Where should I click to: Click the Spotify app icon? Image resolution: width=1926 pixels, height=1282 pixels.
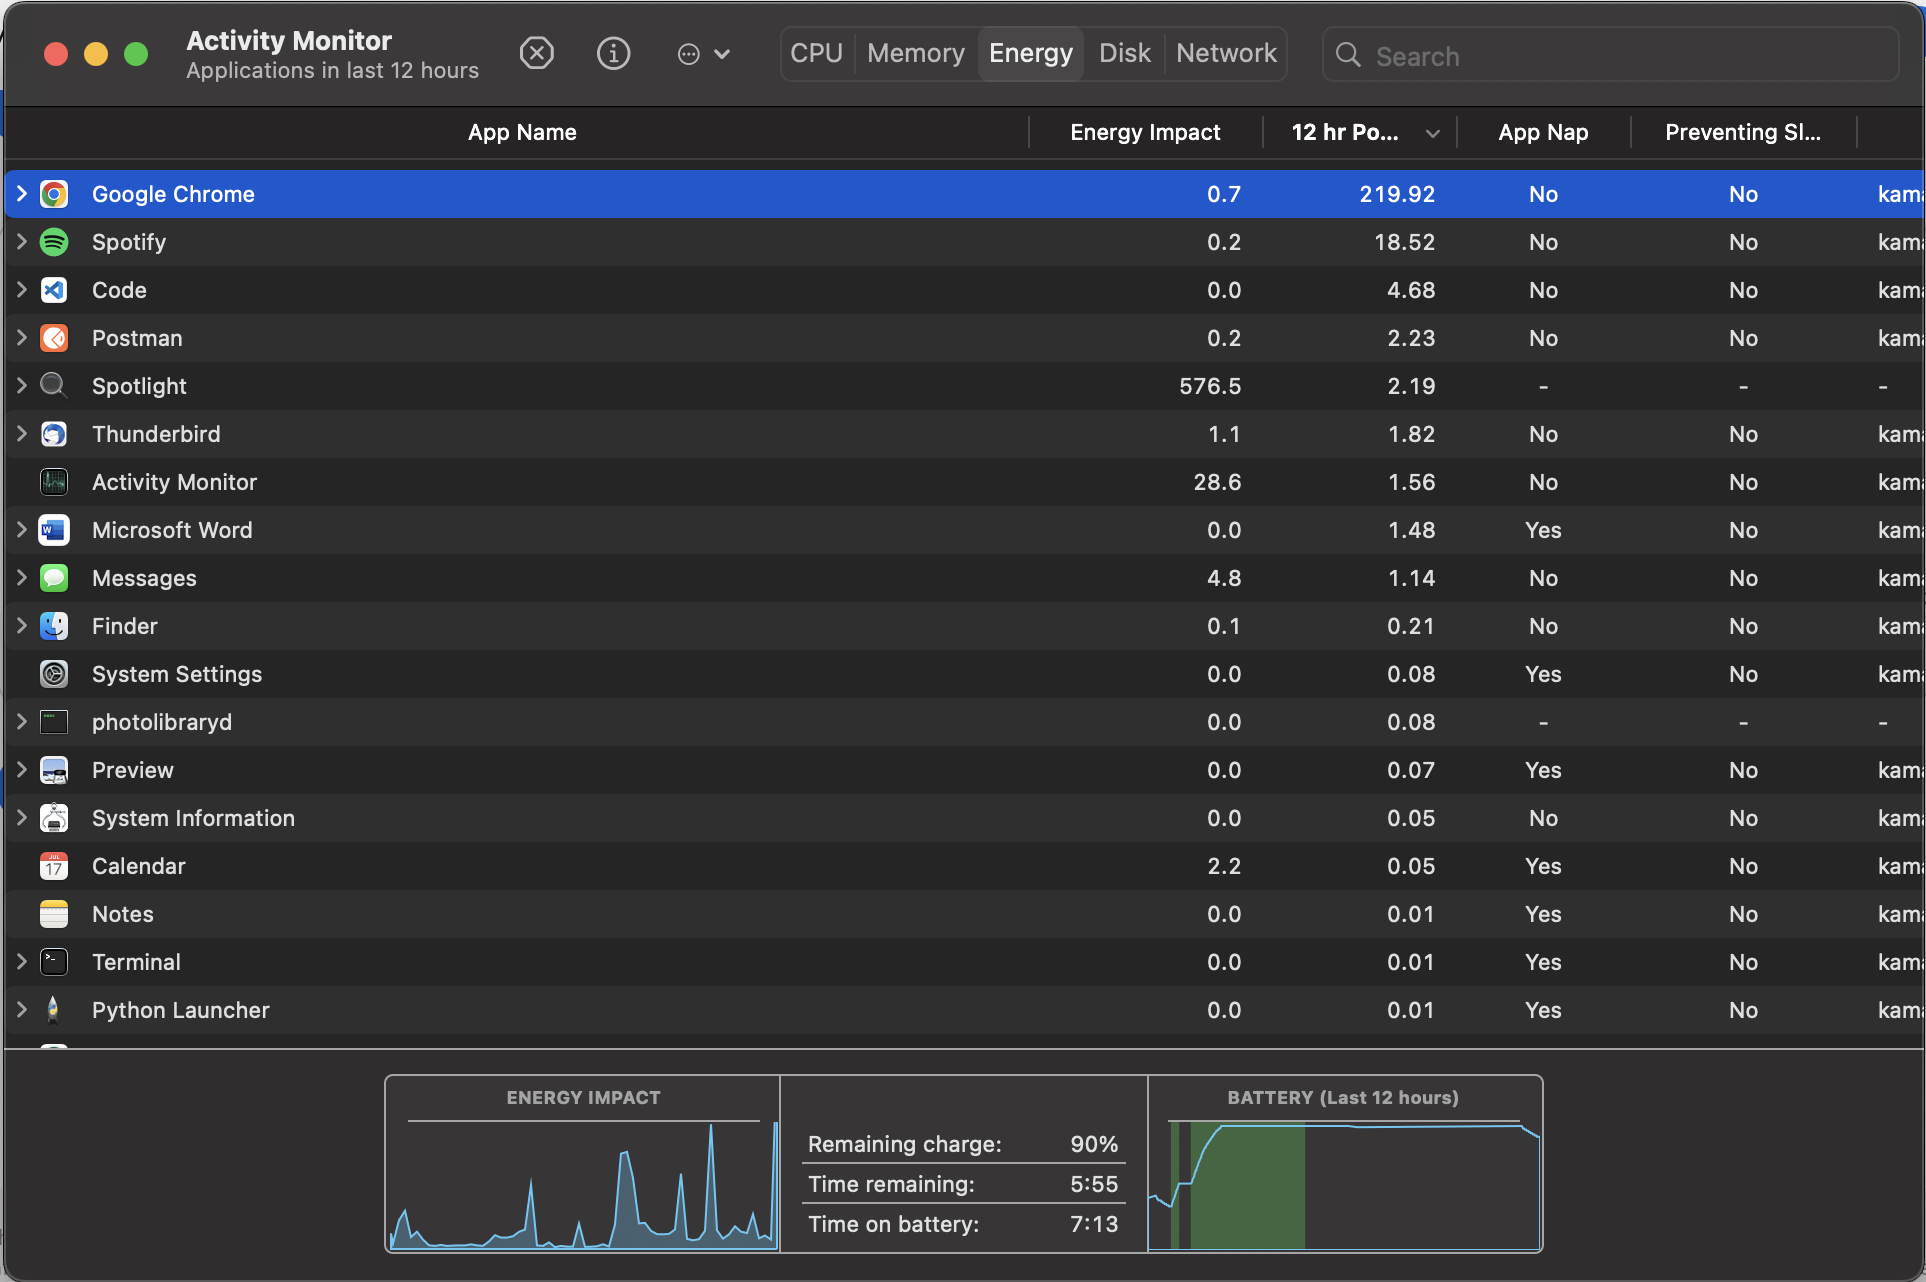click(x=54, y=242)
